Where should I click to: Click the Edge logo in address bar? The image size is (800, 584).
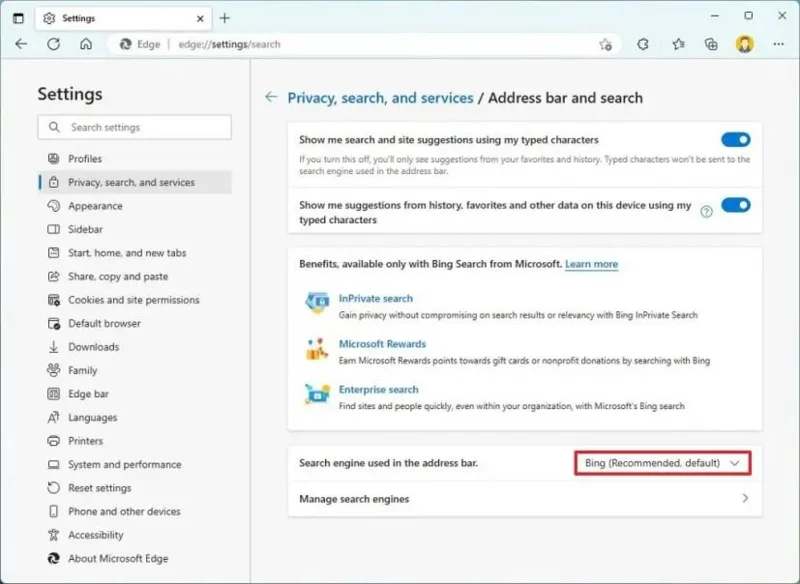(x=126, y=44)
